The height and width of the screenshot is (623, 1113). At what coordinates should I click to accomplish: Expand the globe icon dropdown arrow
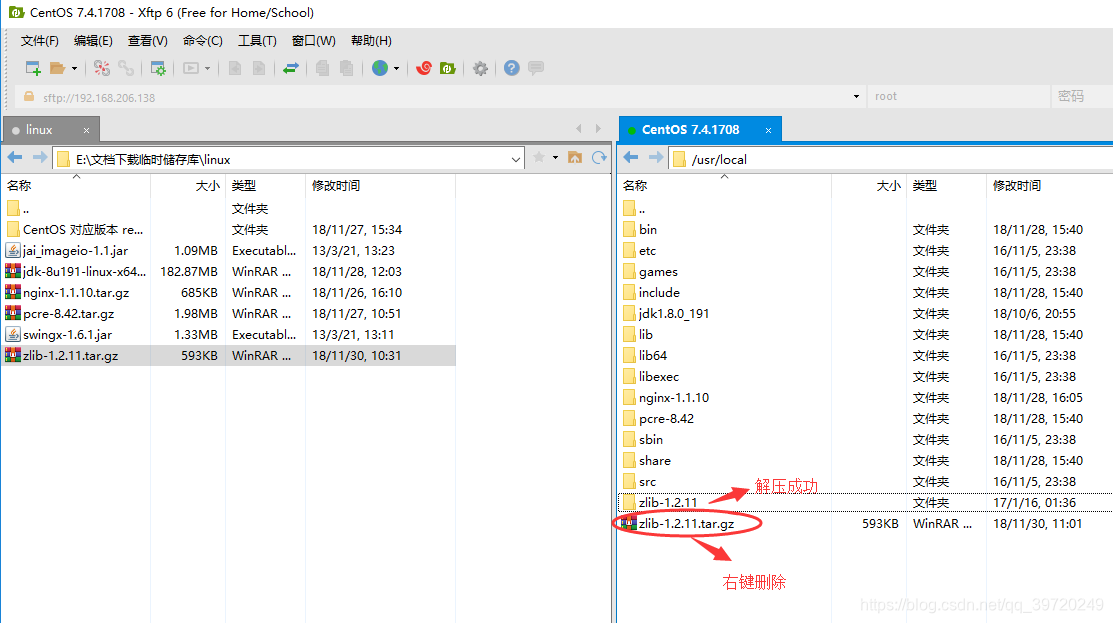pyautogui.click(x=396, y=69)
